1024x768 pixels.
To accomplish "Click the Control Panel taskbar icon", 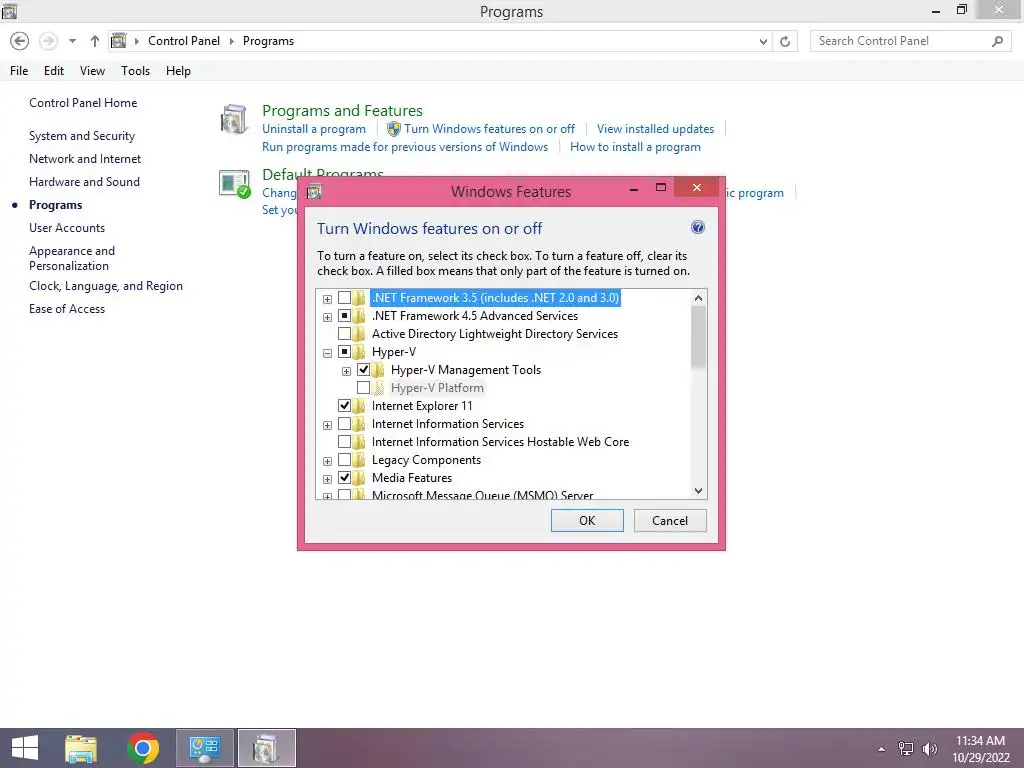I will click(x=204, y=748).
